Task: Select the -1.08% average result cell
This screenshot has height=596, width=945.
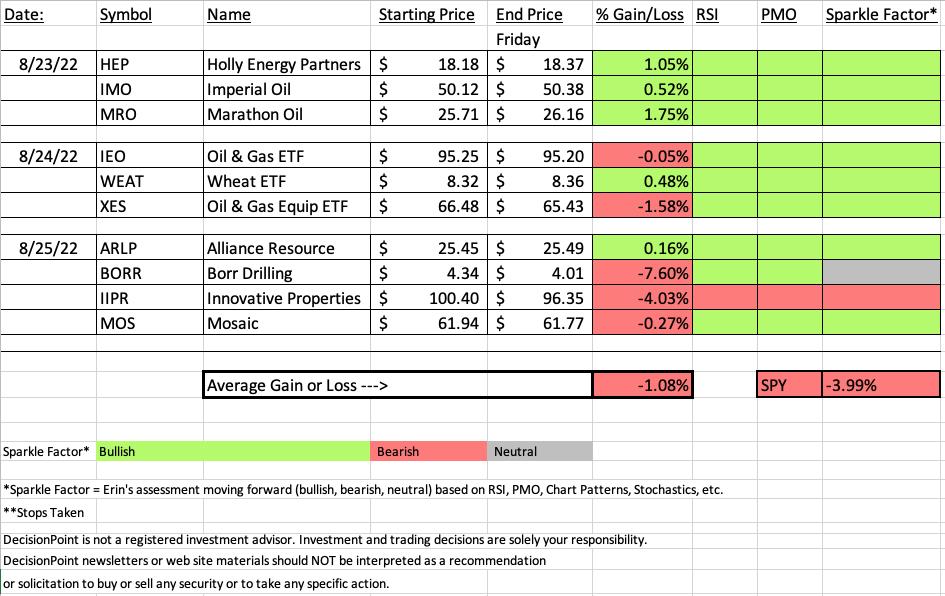Action: click(x=642, y=385)
